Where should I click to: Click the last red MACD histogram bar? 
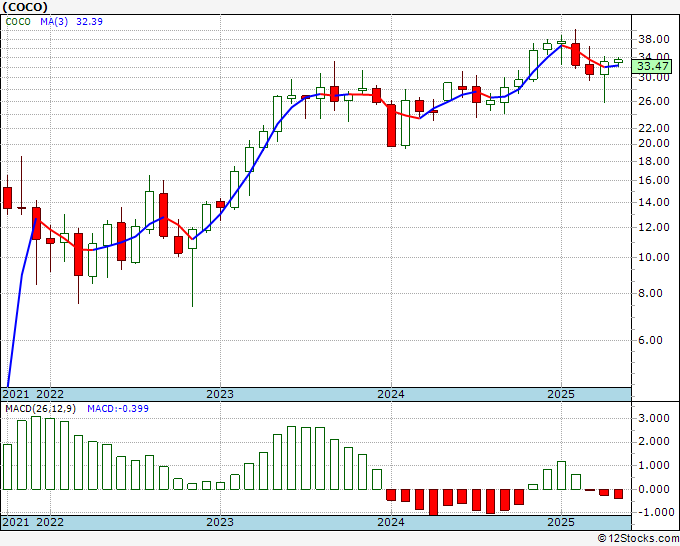[618, 494]
